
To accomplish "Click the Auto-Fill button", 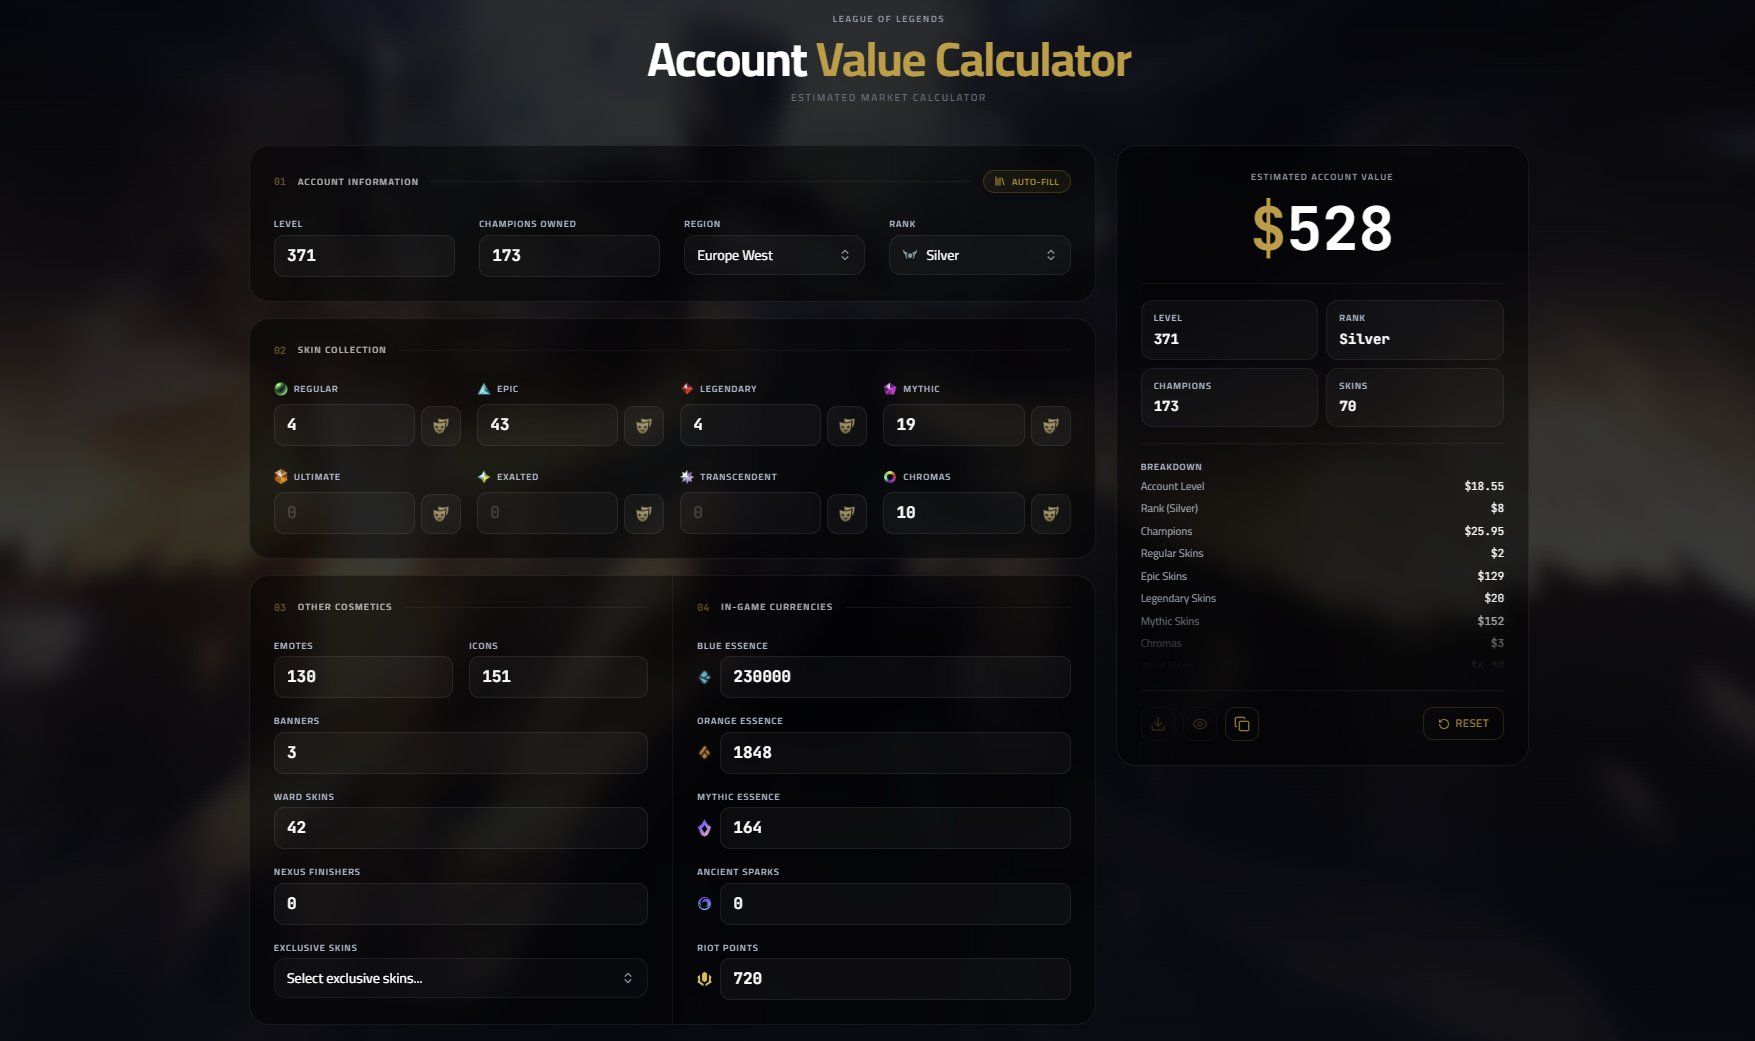I will click(x=1027, y=182).
